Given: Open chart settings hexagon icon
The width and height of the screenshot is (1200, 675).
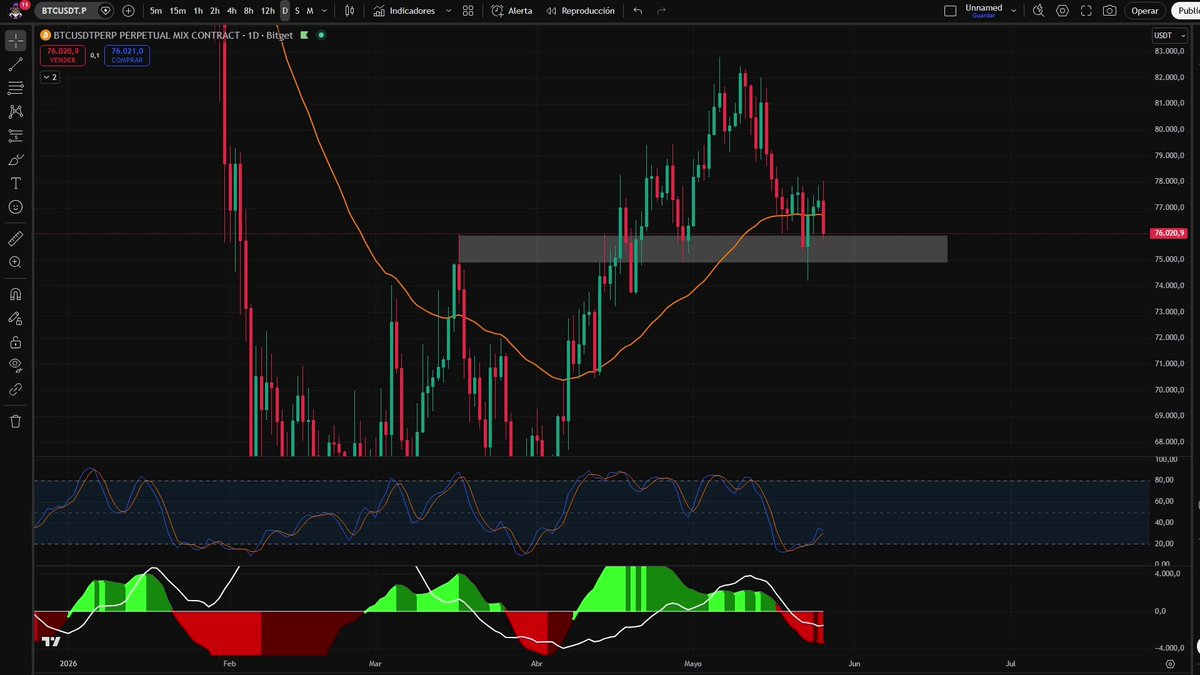Looking at the screenshot, I should (x=1062, y=11).
